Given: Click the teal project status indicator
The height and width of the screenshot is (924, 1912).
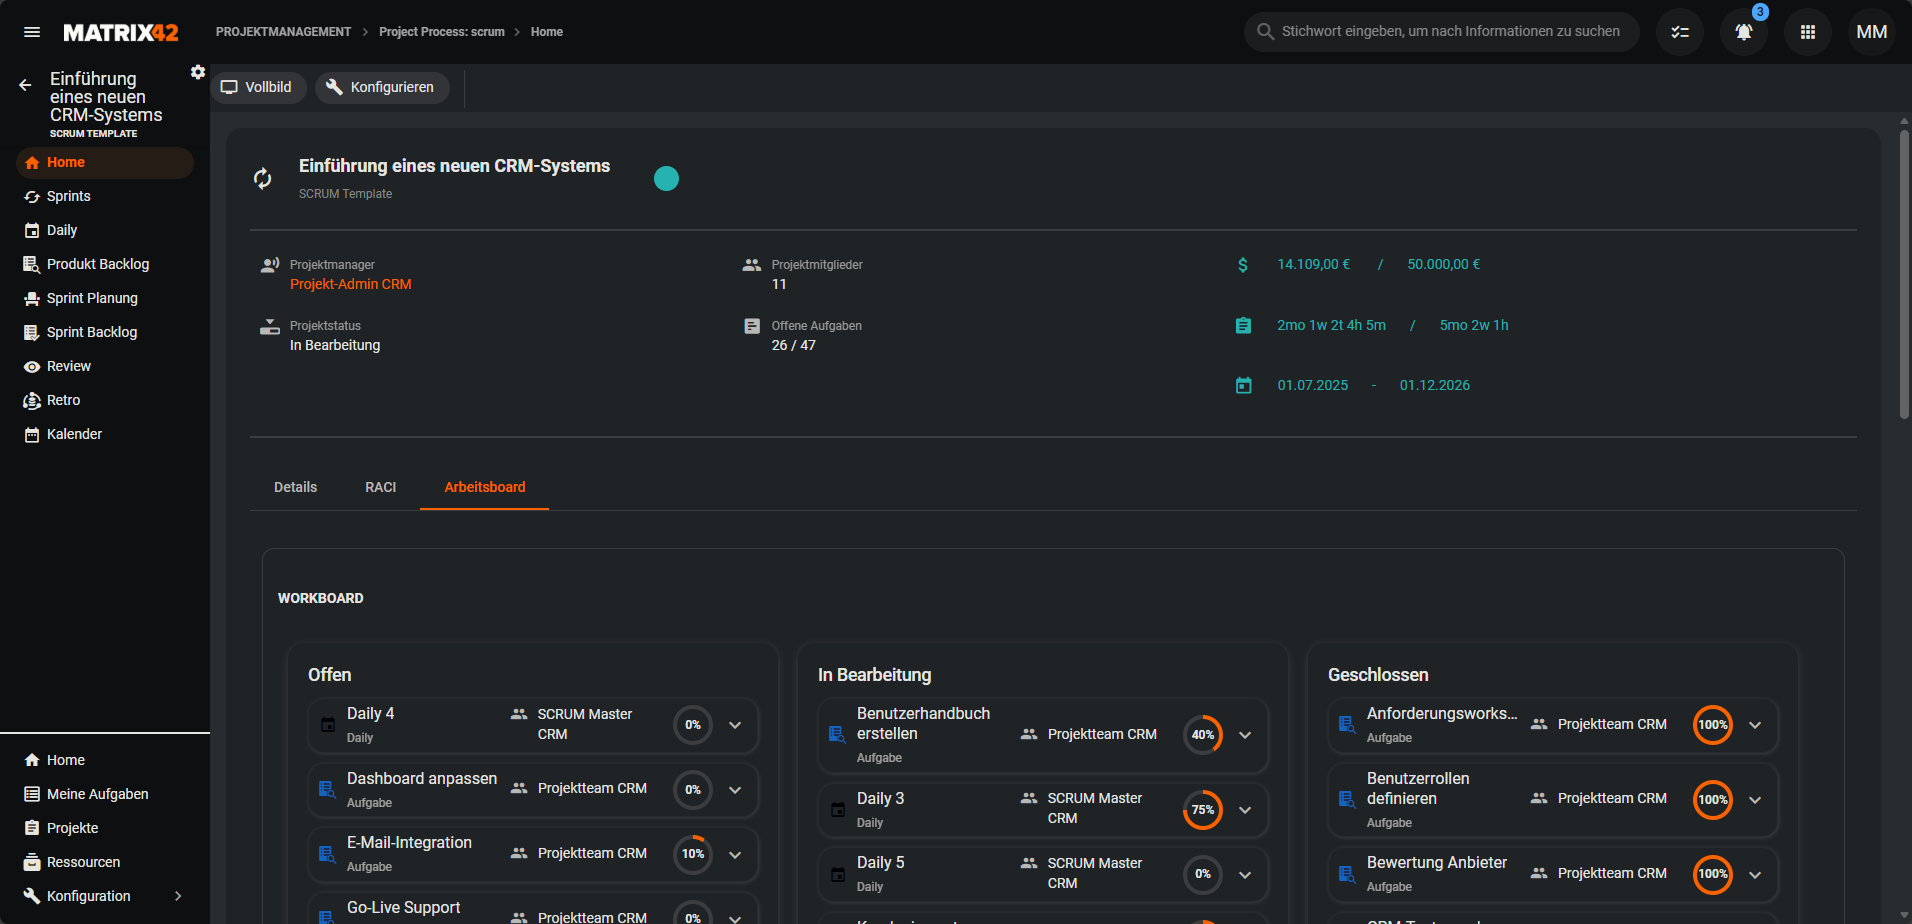Looking at the screenshot, I should [666, 178].
